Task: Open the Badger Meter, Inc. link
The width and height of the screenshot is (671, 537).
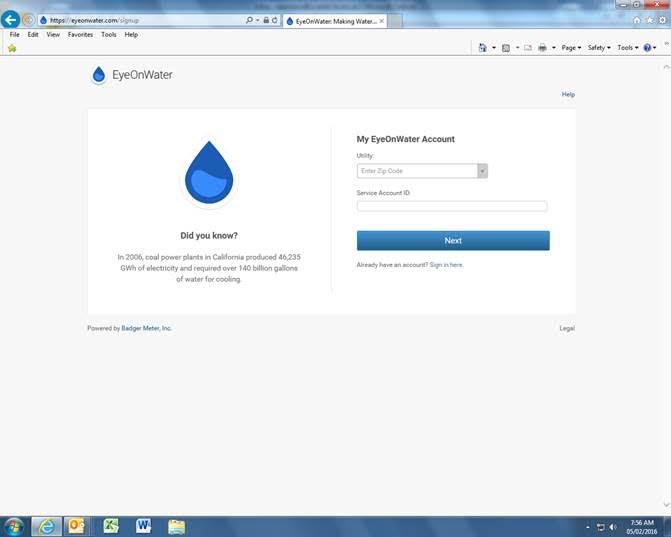Action: tap(146, 328)
